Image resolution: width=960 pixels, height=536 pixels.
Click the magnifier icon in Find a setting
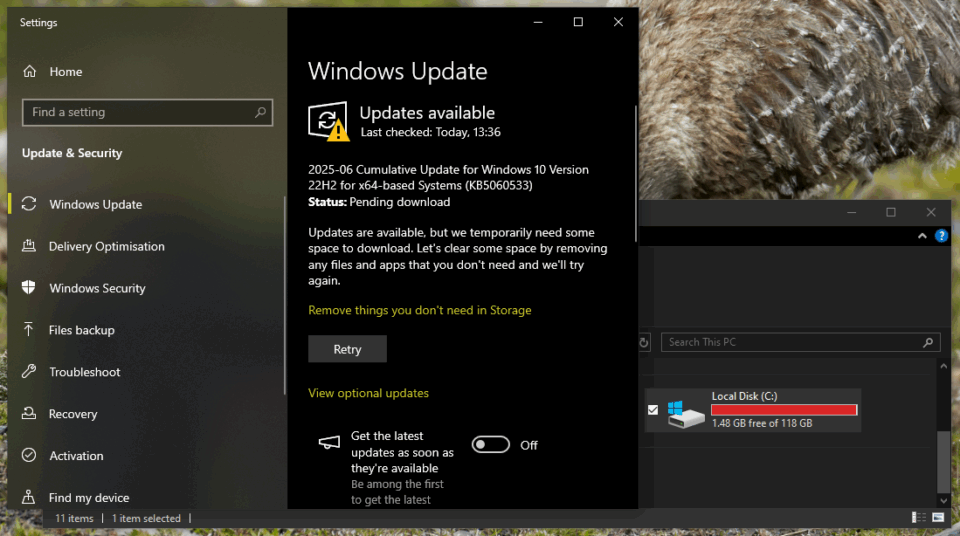260,112
